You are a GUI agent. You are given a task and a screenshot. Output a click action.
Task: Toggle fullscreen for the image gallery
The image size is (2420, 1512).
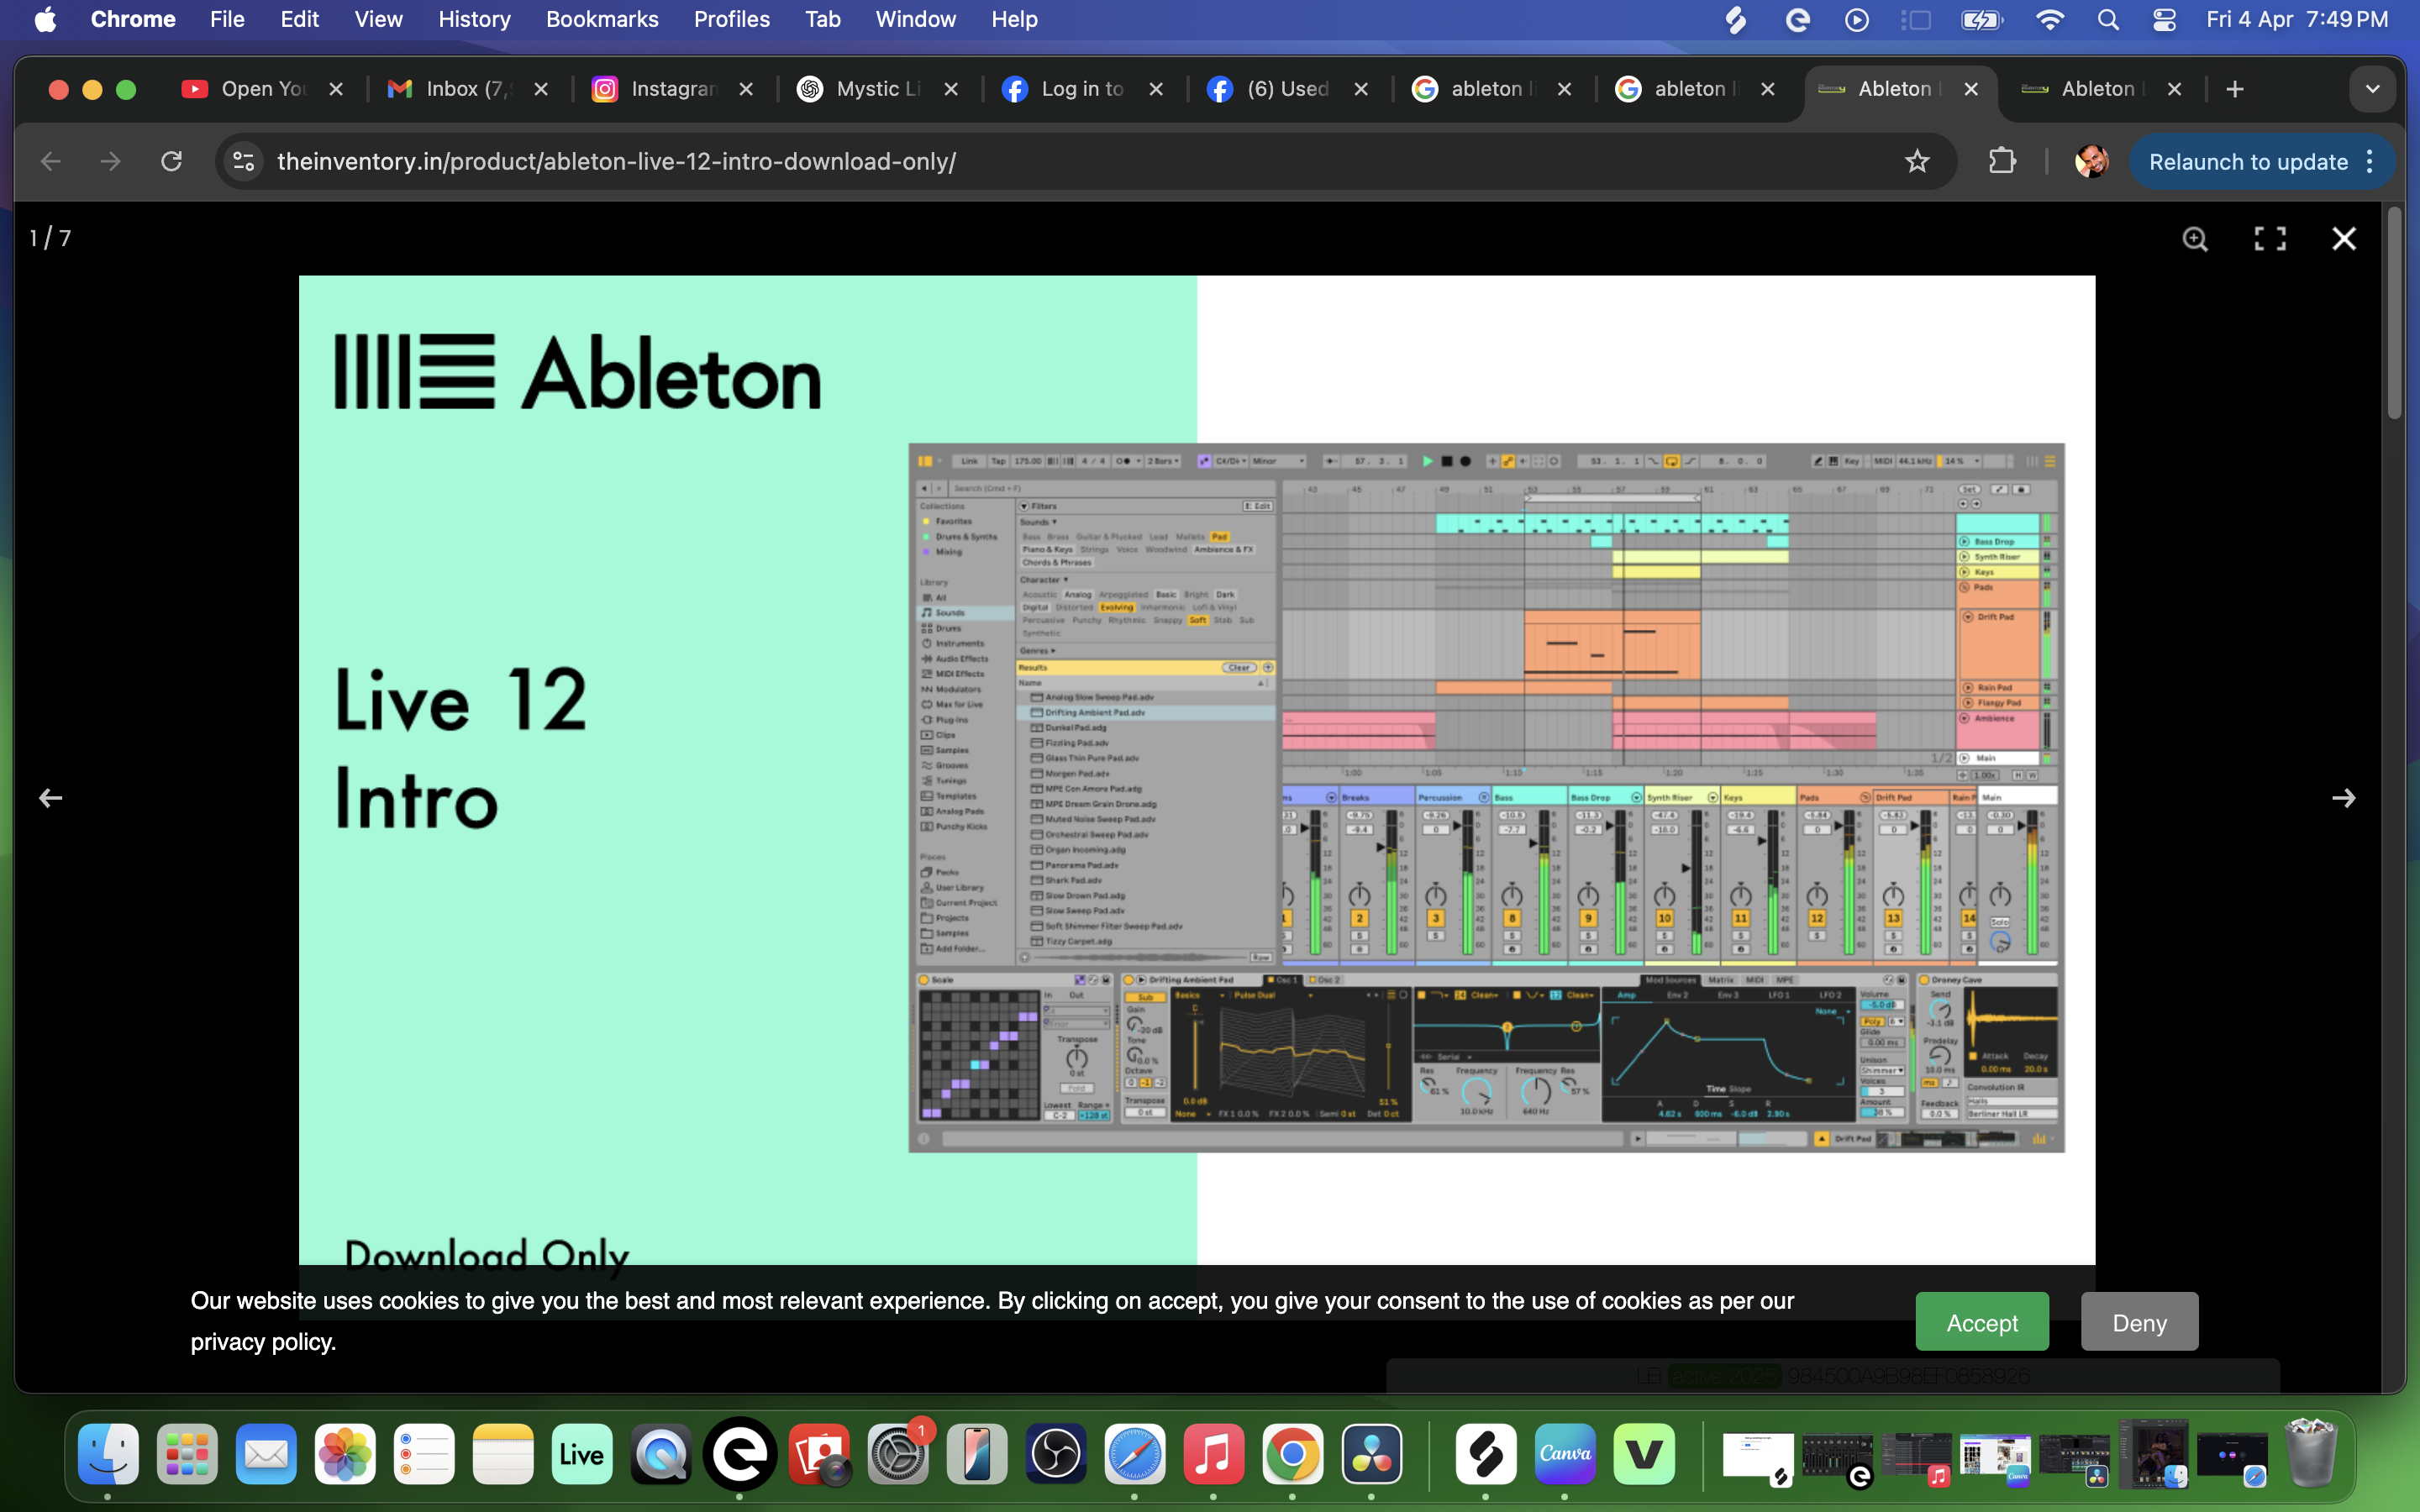(x=2270, y=239)
